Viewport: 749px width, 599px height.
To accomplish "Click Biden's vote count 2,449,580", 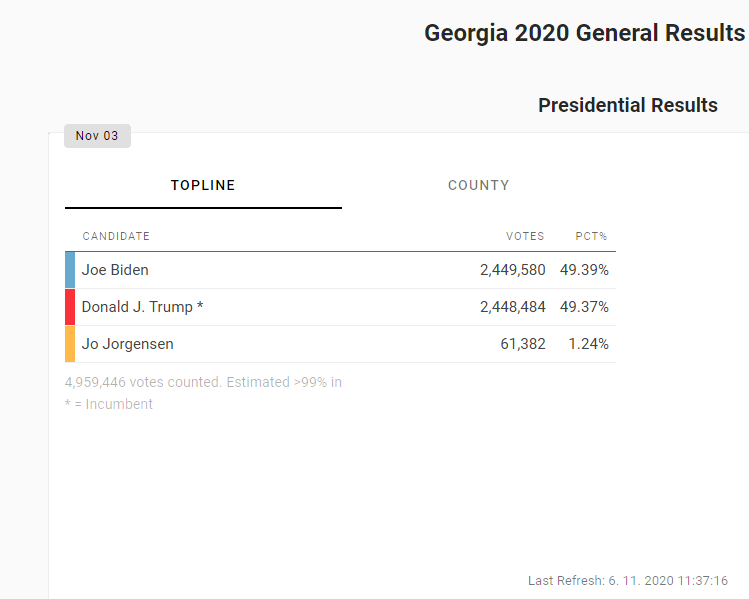I will click(x=512, y=270).
